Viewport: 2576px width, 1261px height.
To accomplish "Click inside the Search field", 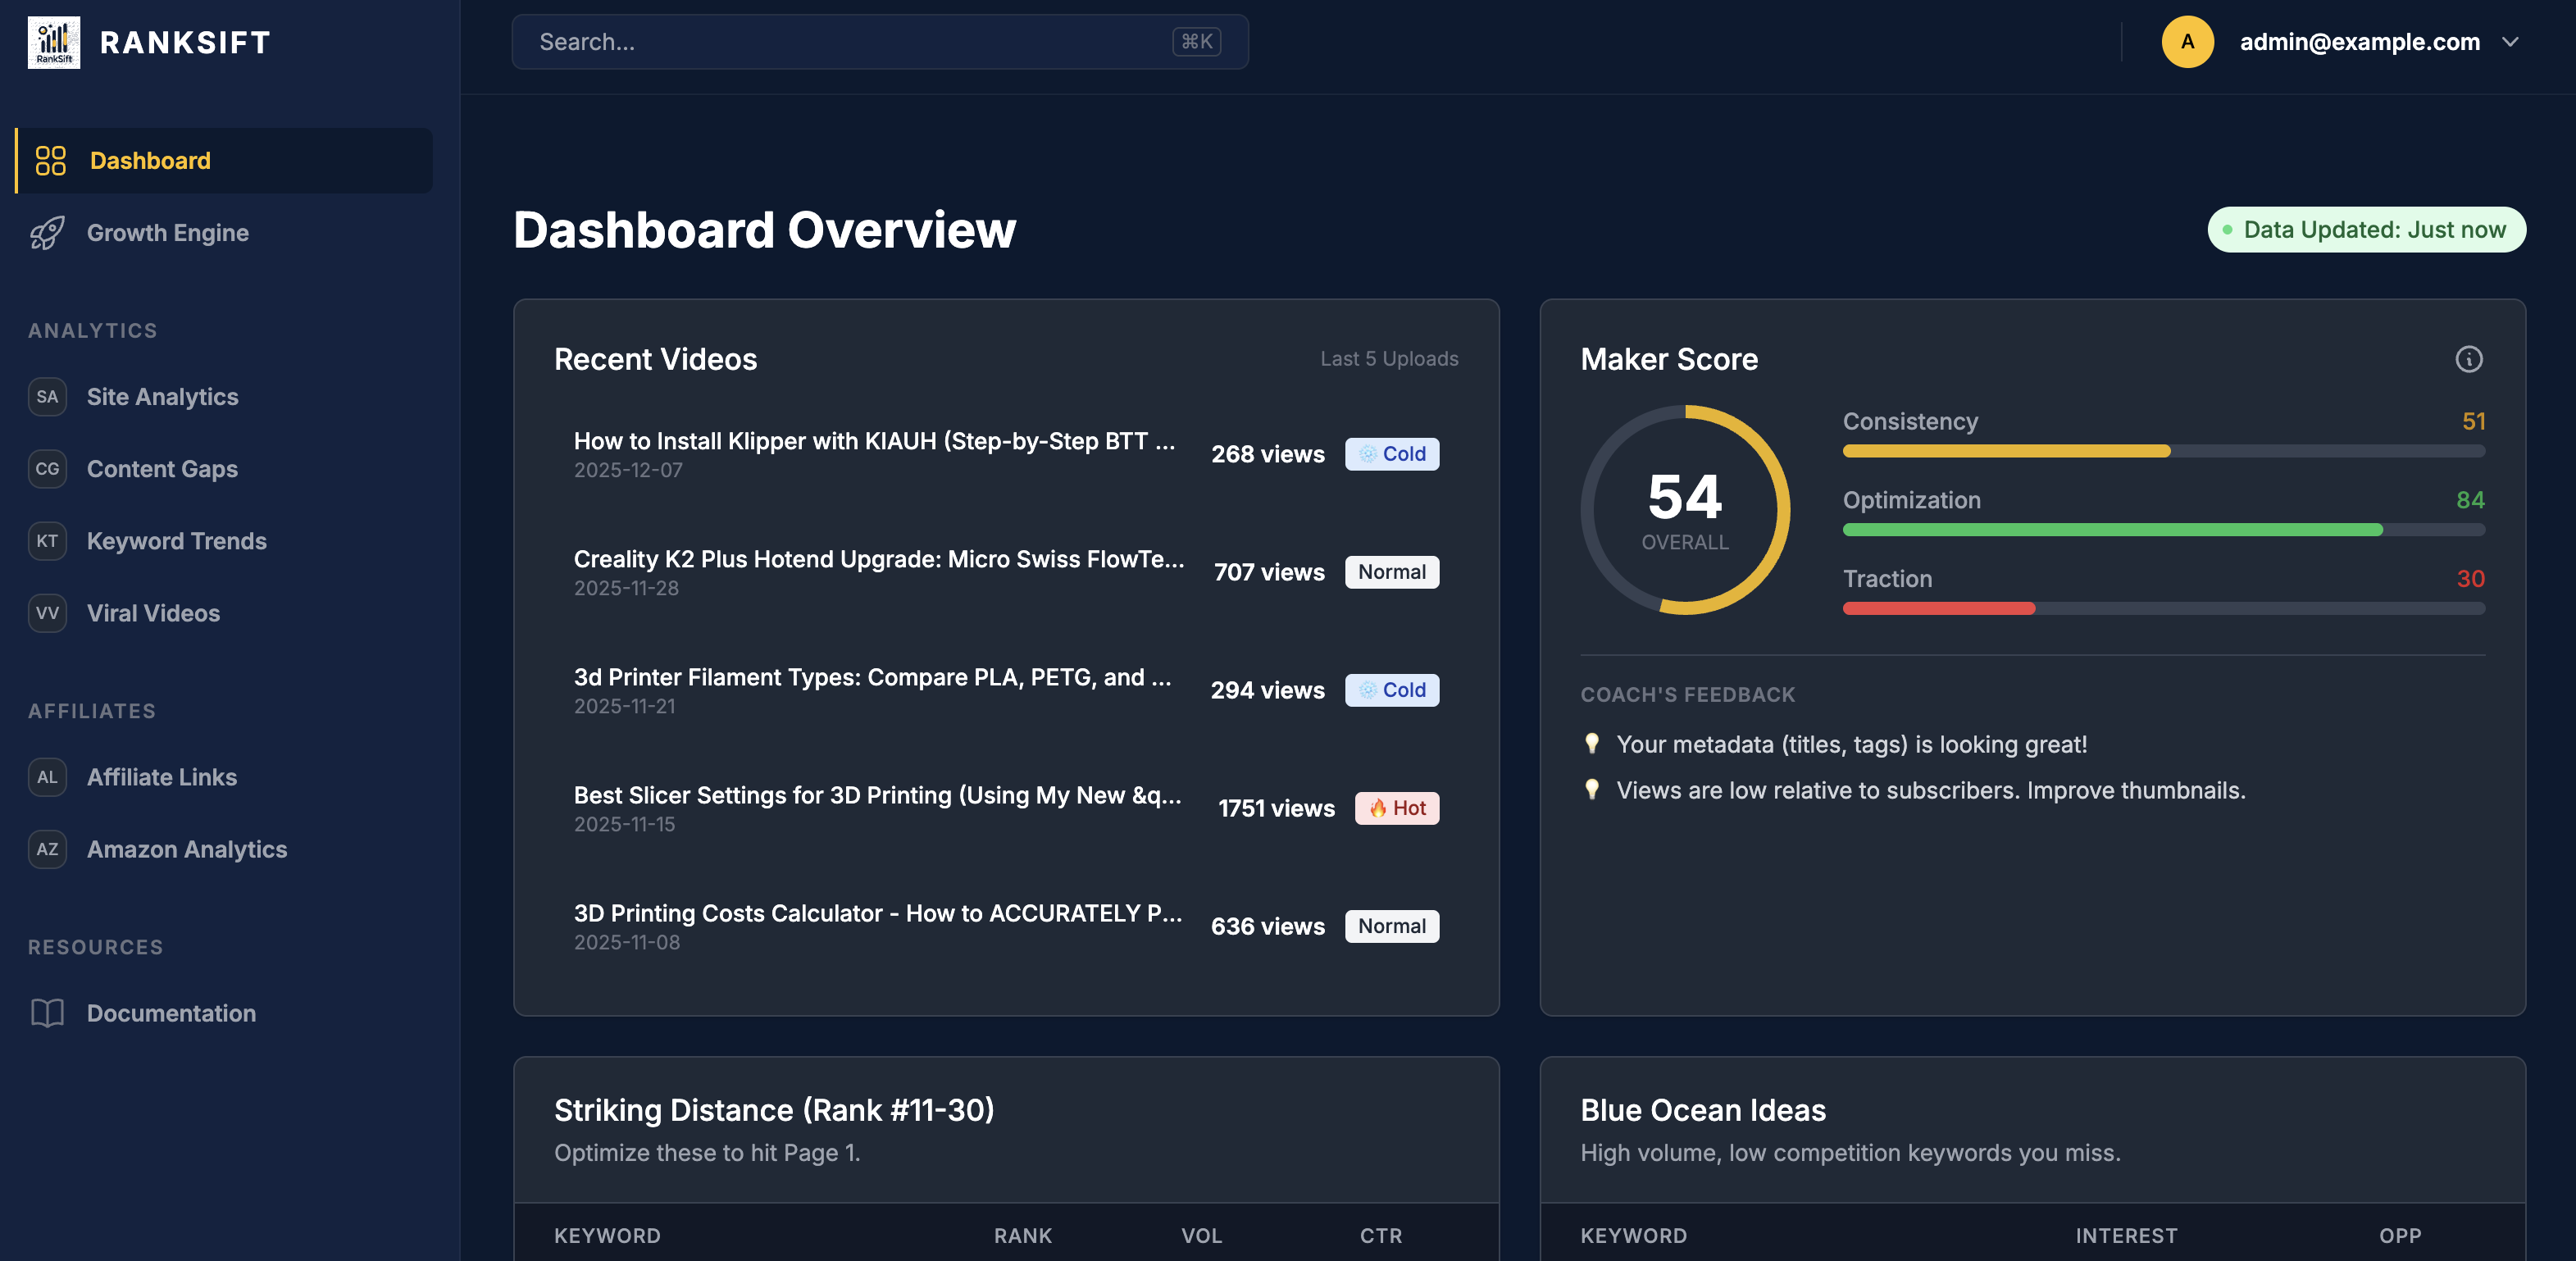I will click(880, 42).
